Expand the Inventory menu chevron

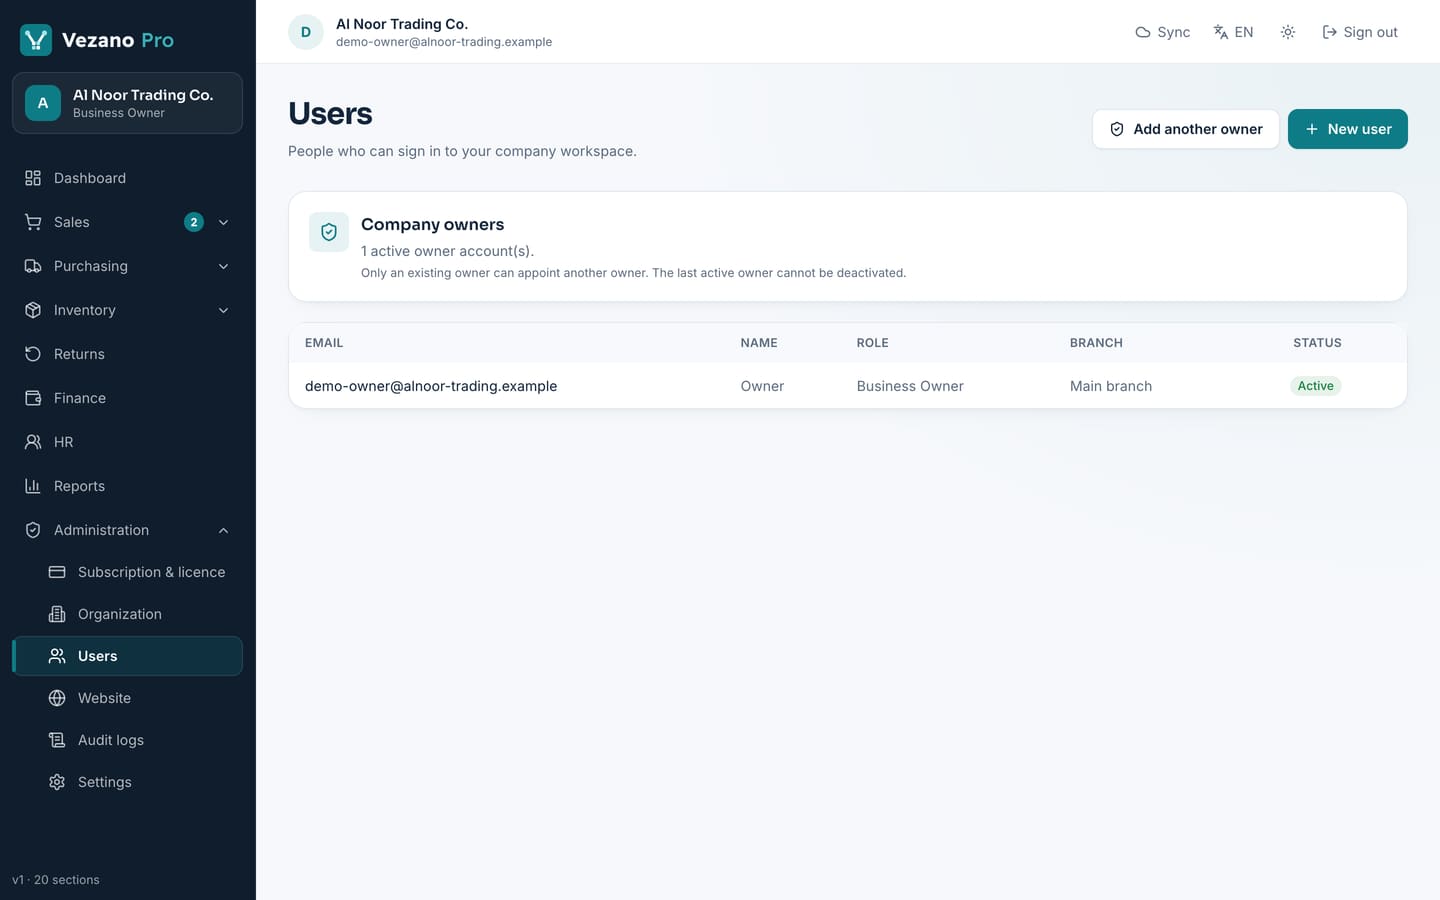point(224,310)
